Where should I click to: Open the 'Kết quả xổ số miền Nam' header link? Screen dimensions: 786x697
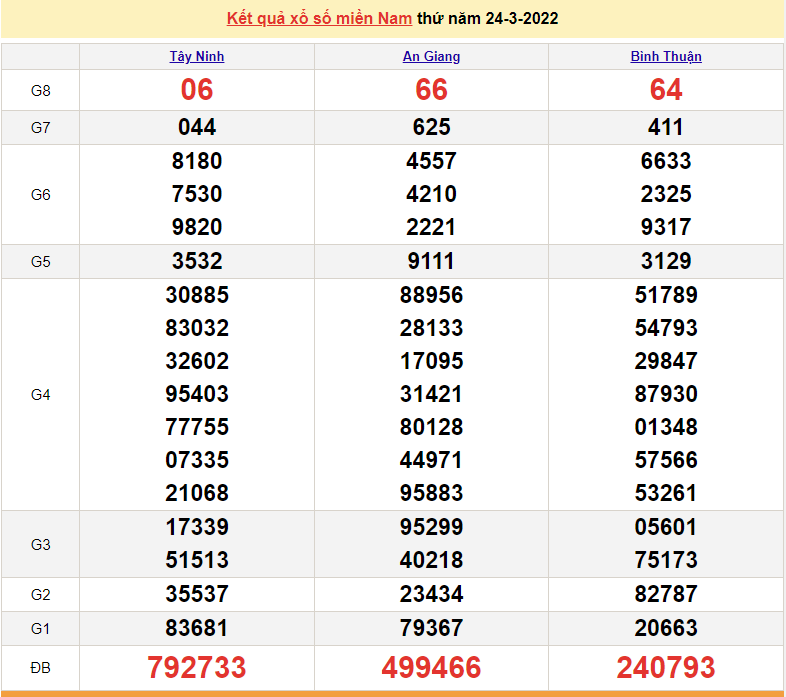(319, 18)
